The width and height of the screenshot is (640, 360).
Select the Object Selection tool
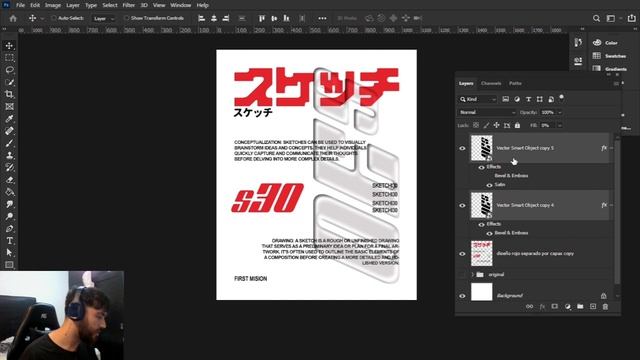pyautogui.click(x=9, y=82)
